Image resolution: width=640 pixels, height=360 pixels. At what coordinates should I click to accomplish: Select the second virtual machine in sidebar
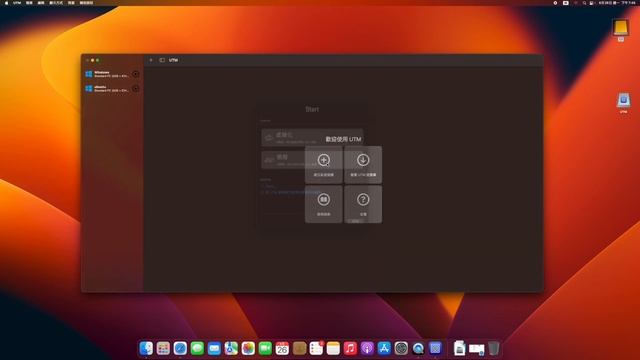coord(112,89)
